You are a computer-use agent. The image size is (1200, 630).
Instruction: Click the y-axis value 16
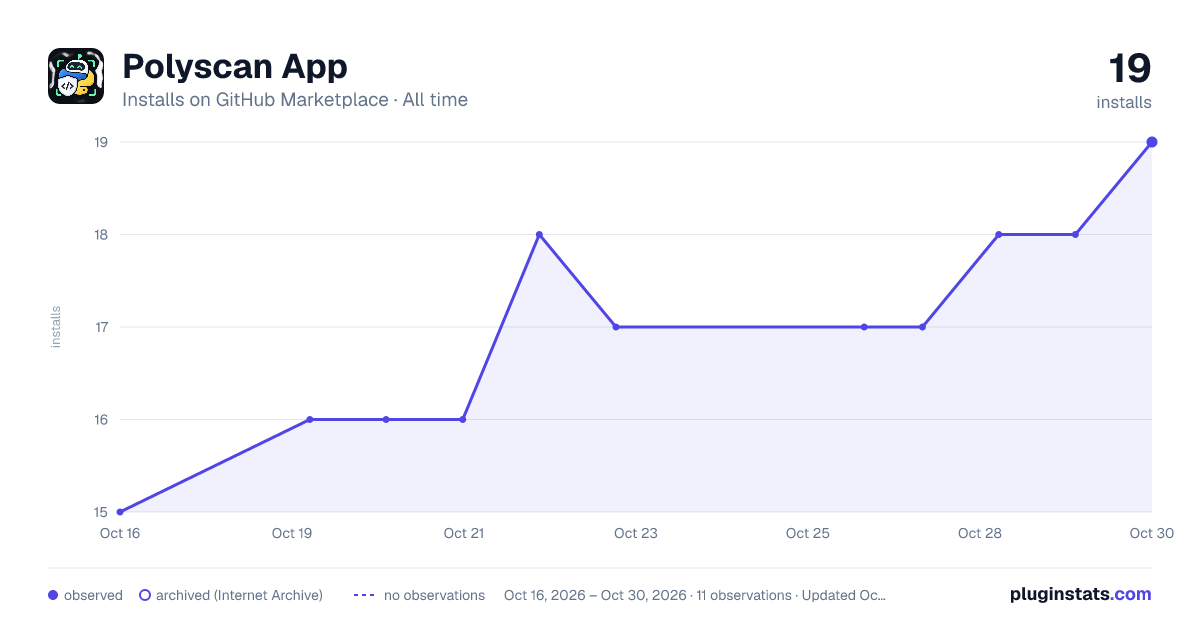pos(101,420)
